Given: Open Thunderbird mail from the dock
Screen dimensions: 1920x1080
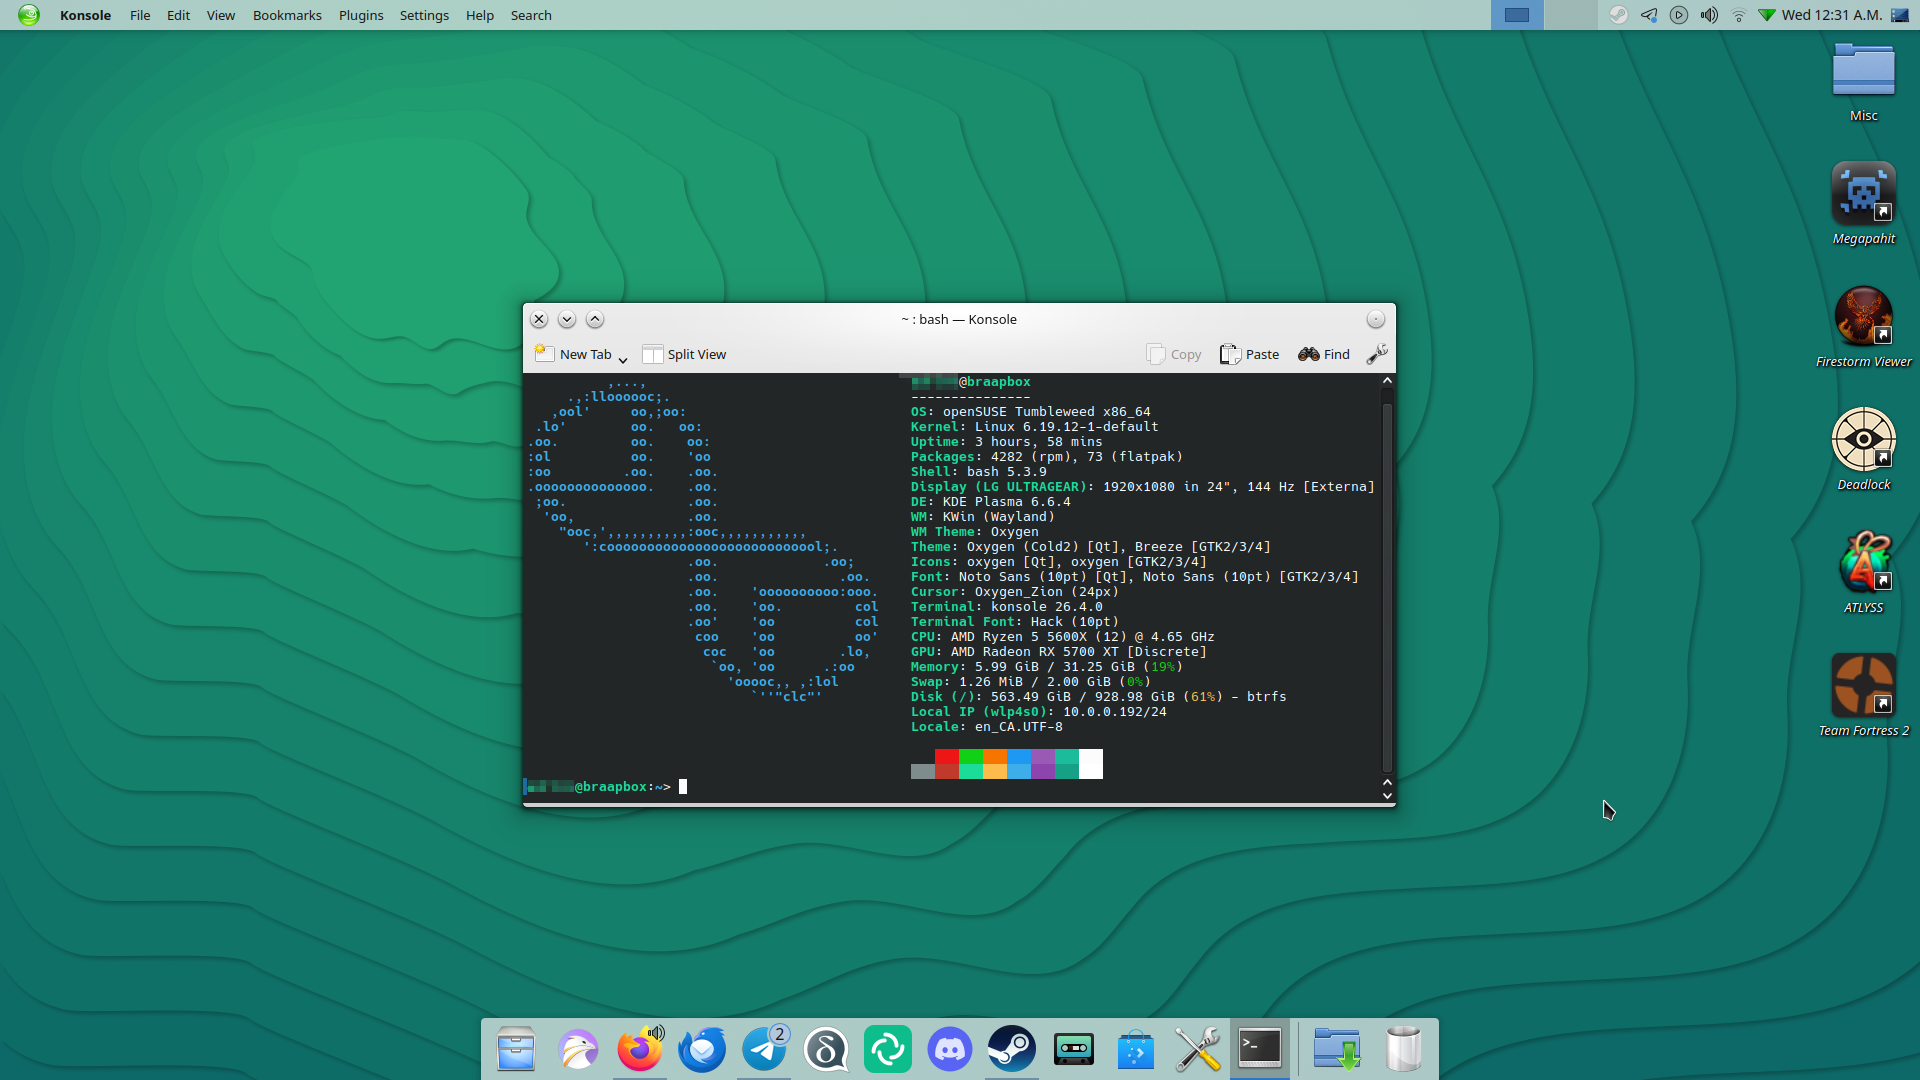Looking at the screenshot, I should tap(702, 1049).
